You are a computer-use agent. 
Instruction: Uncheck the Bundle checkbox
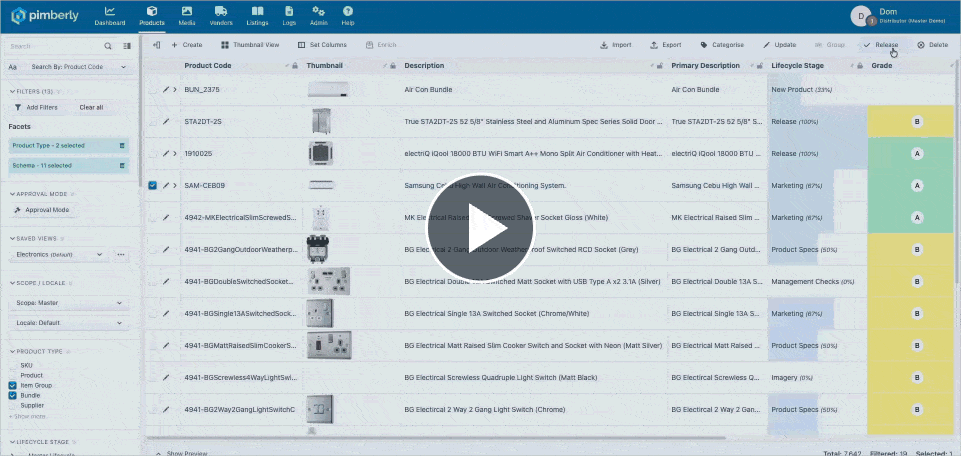click(x=12, y=395)
